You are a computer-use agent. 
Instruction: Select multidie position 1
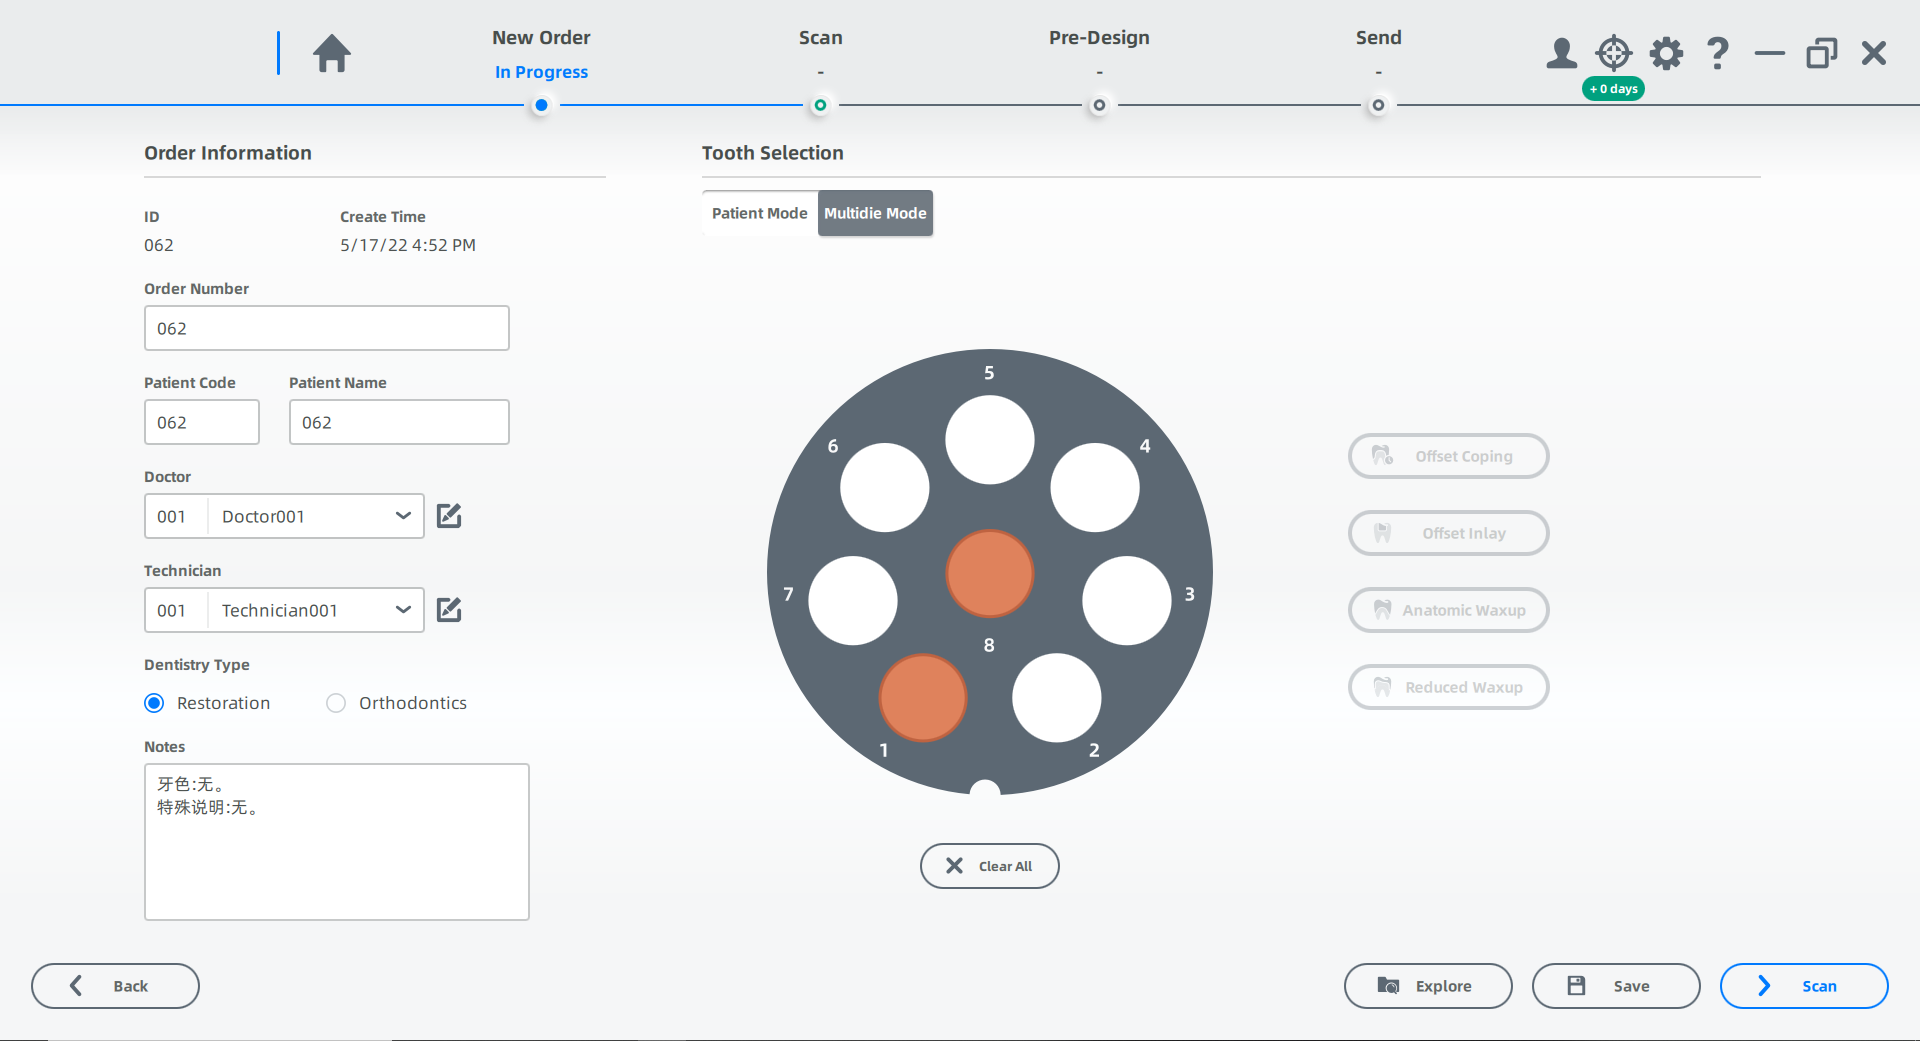[923, 698]
